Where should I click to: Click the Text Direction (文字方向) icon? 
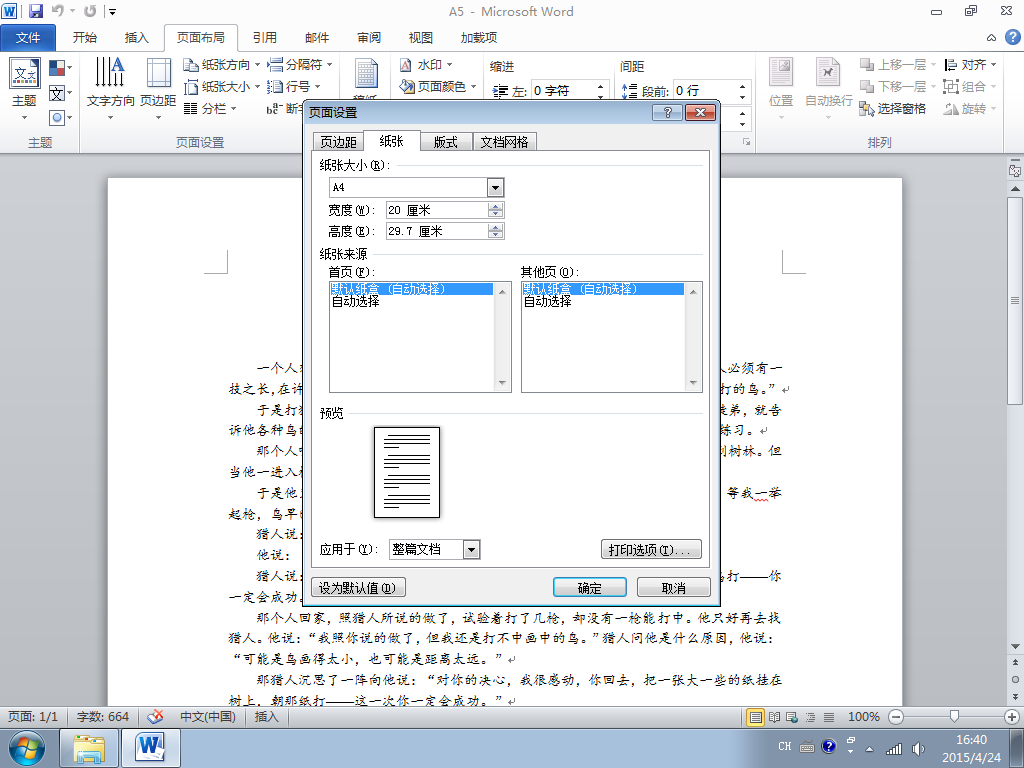(x=110, y=72)
